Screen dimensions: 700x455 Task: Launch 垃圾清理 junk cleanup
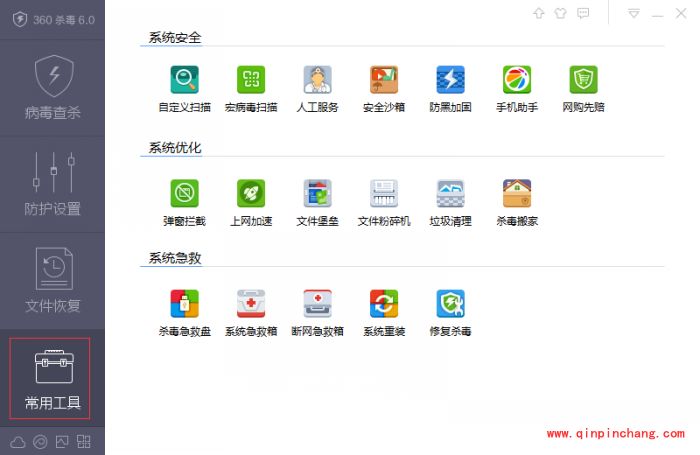pyautogui.click(x=450, y=202)
